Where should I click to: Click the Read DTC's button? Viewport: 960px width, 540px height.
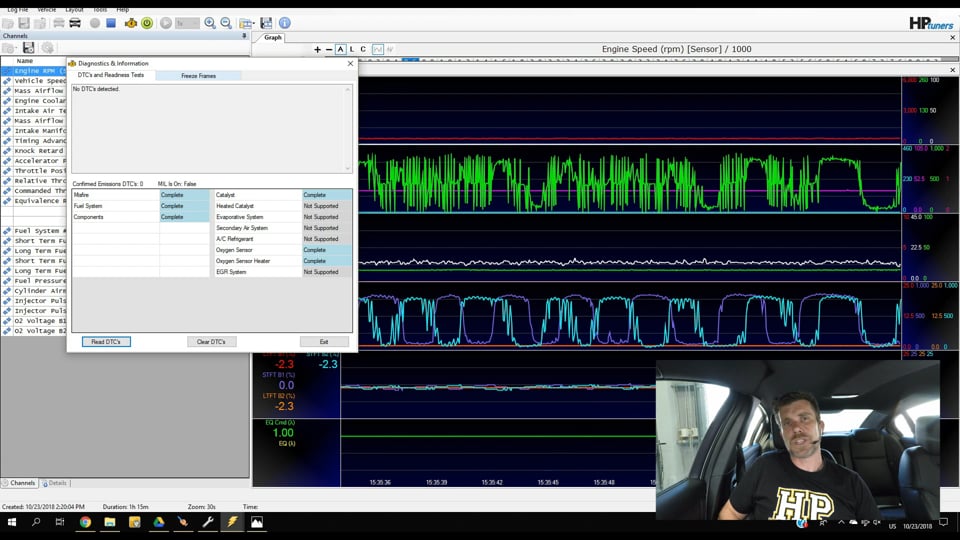(x=105, y=342)
